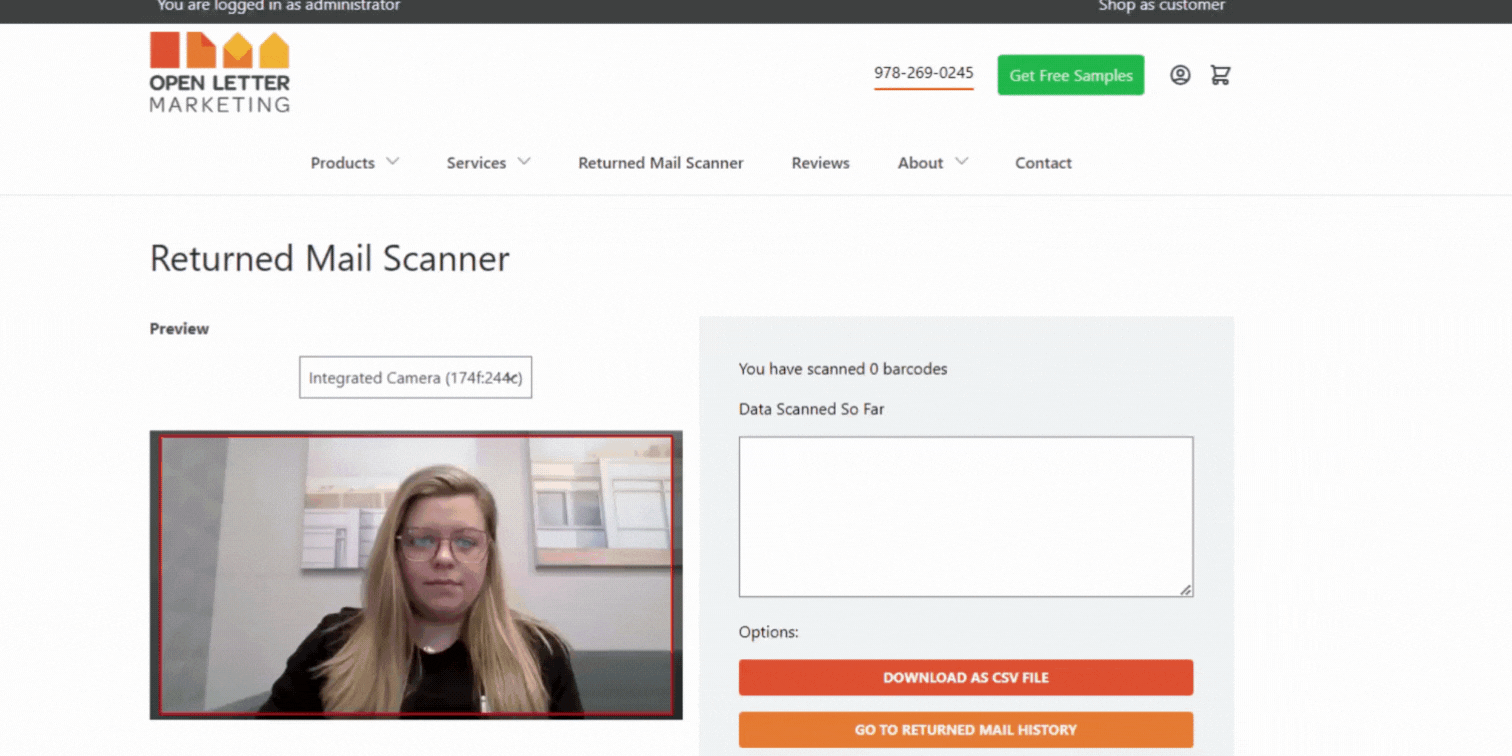Expand the About menu chevron
The image size is (1512, 756).
[x=961, y=162]
